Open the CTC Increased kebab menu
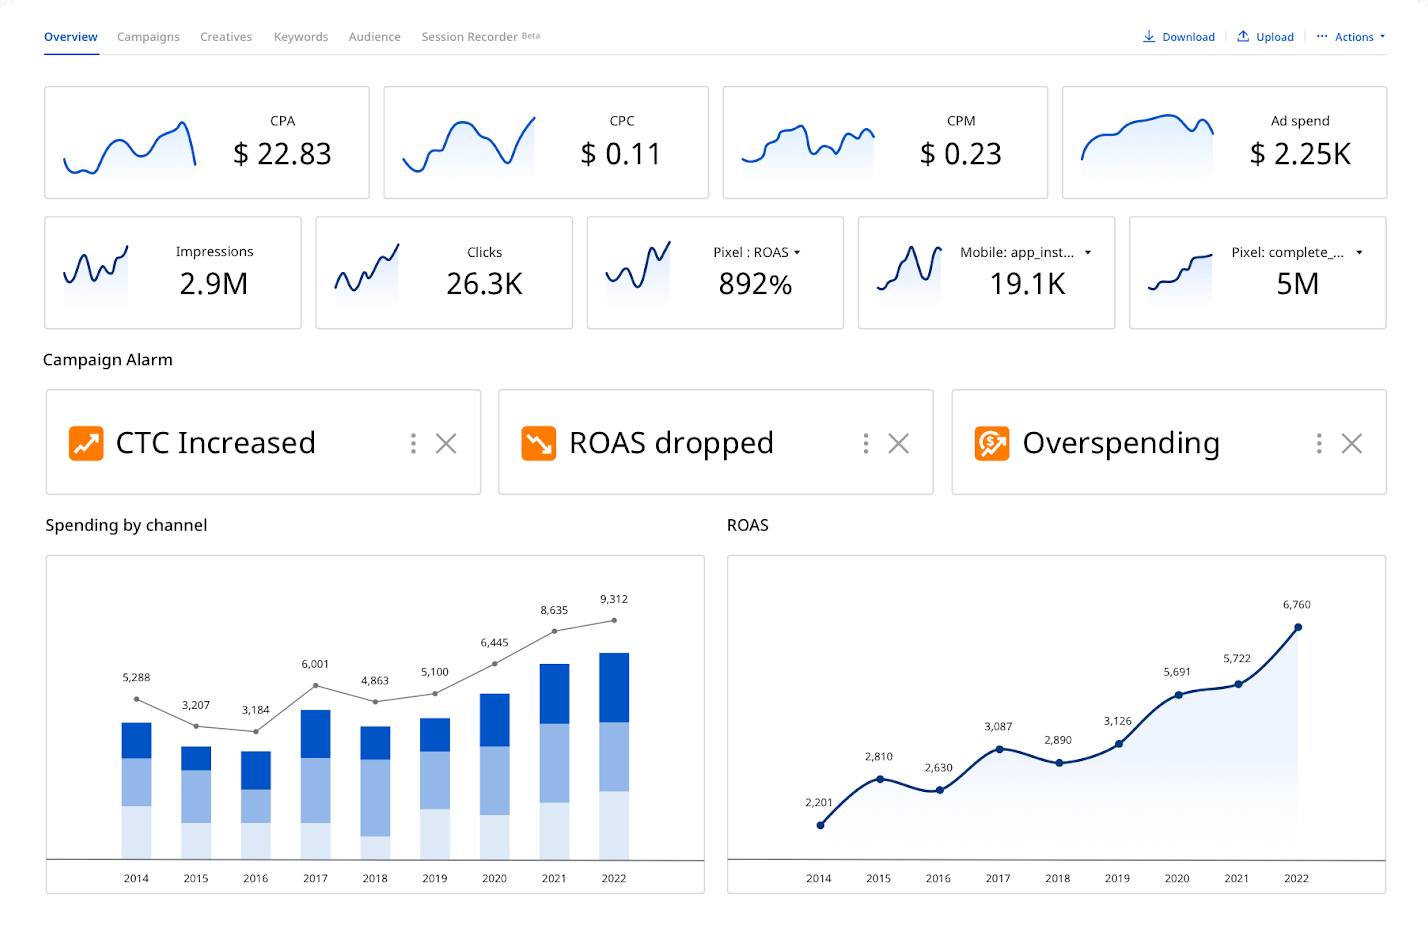1428x929 pixels. [x=413, y=443]
